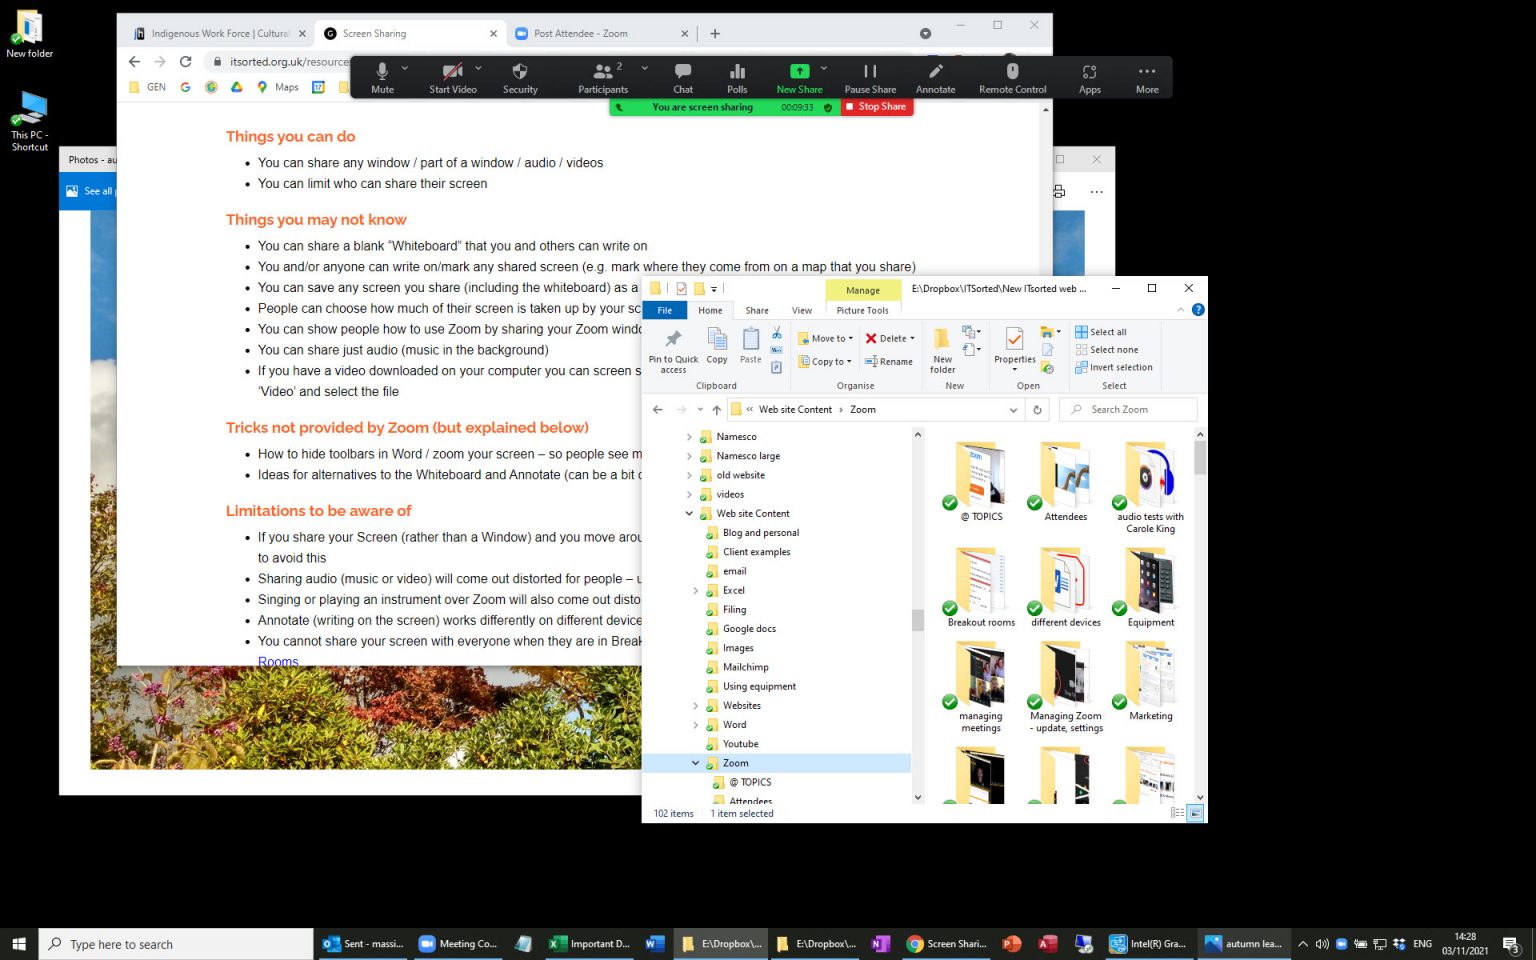Image resolution: width=1536 pixels, height=960 pixels.
Task: Collapse the Zoom folder in tree
Action: (696, 763)
